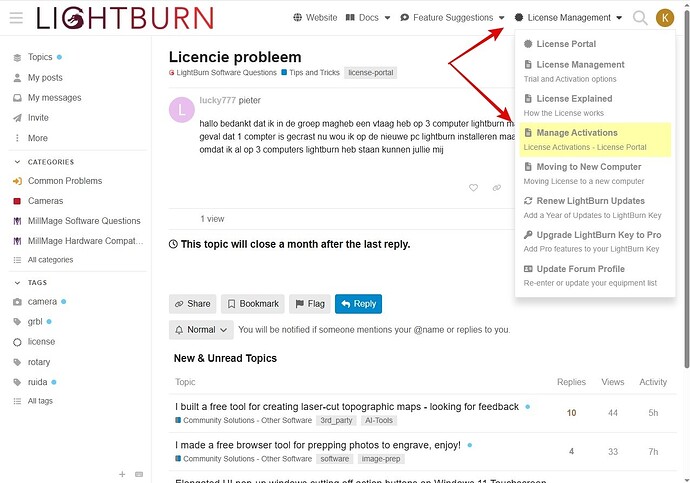Select License Explained menu entry

coord(595,105)
